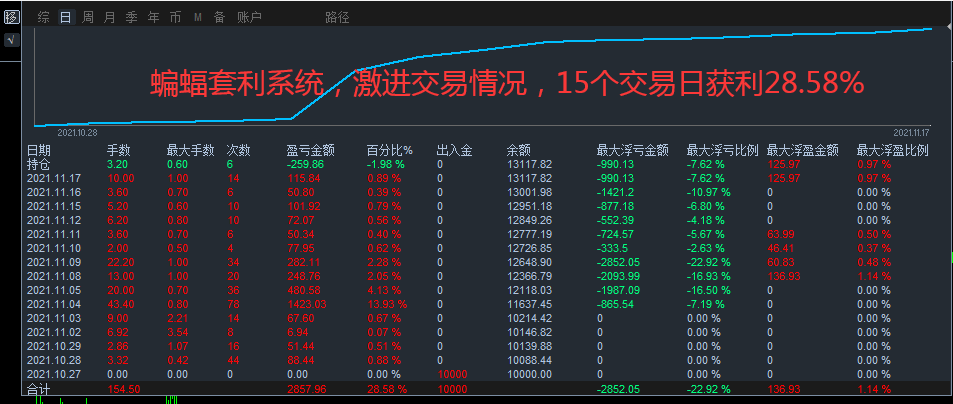Click the -10.97 % floating loss ratio
Viewport: 953px width, 404px height.
coord(709,193)
